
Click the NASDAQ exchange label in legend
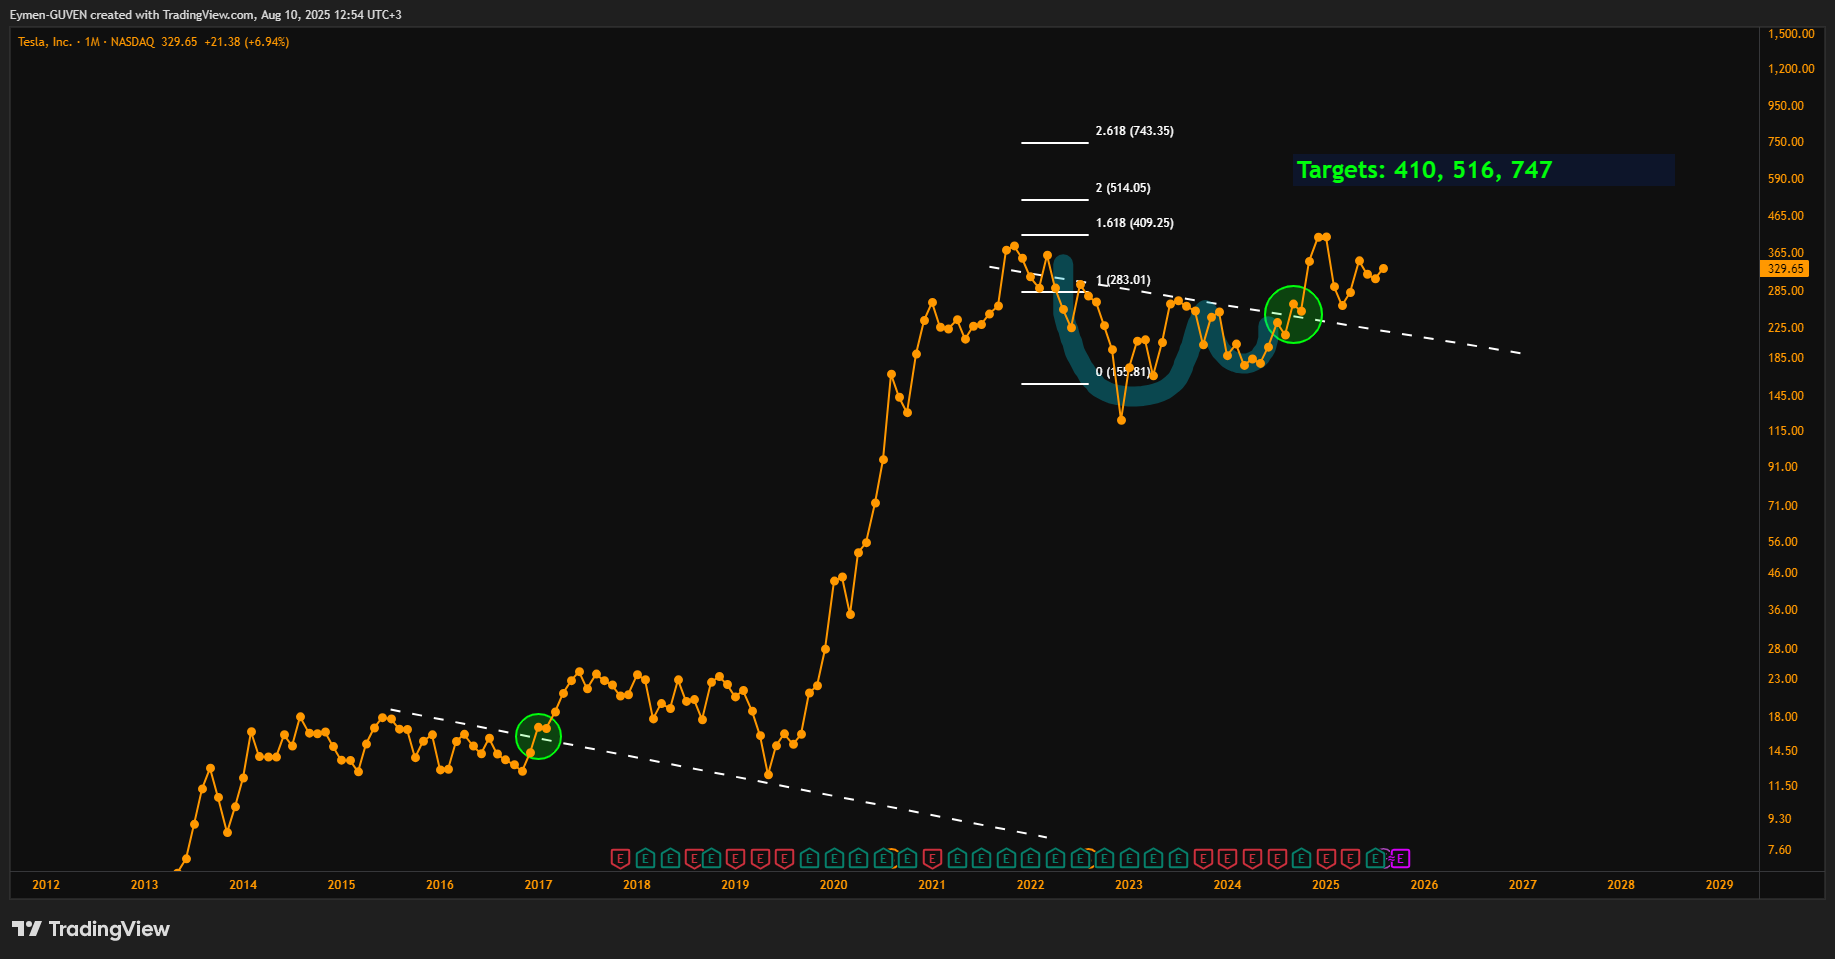(132, 42)
